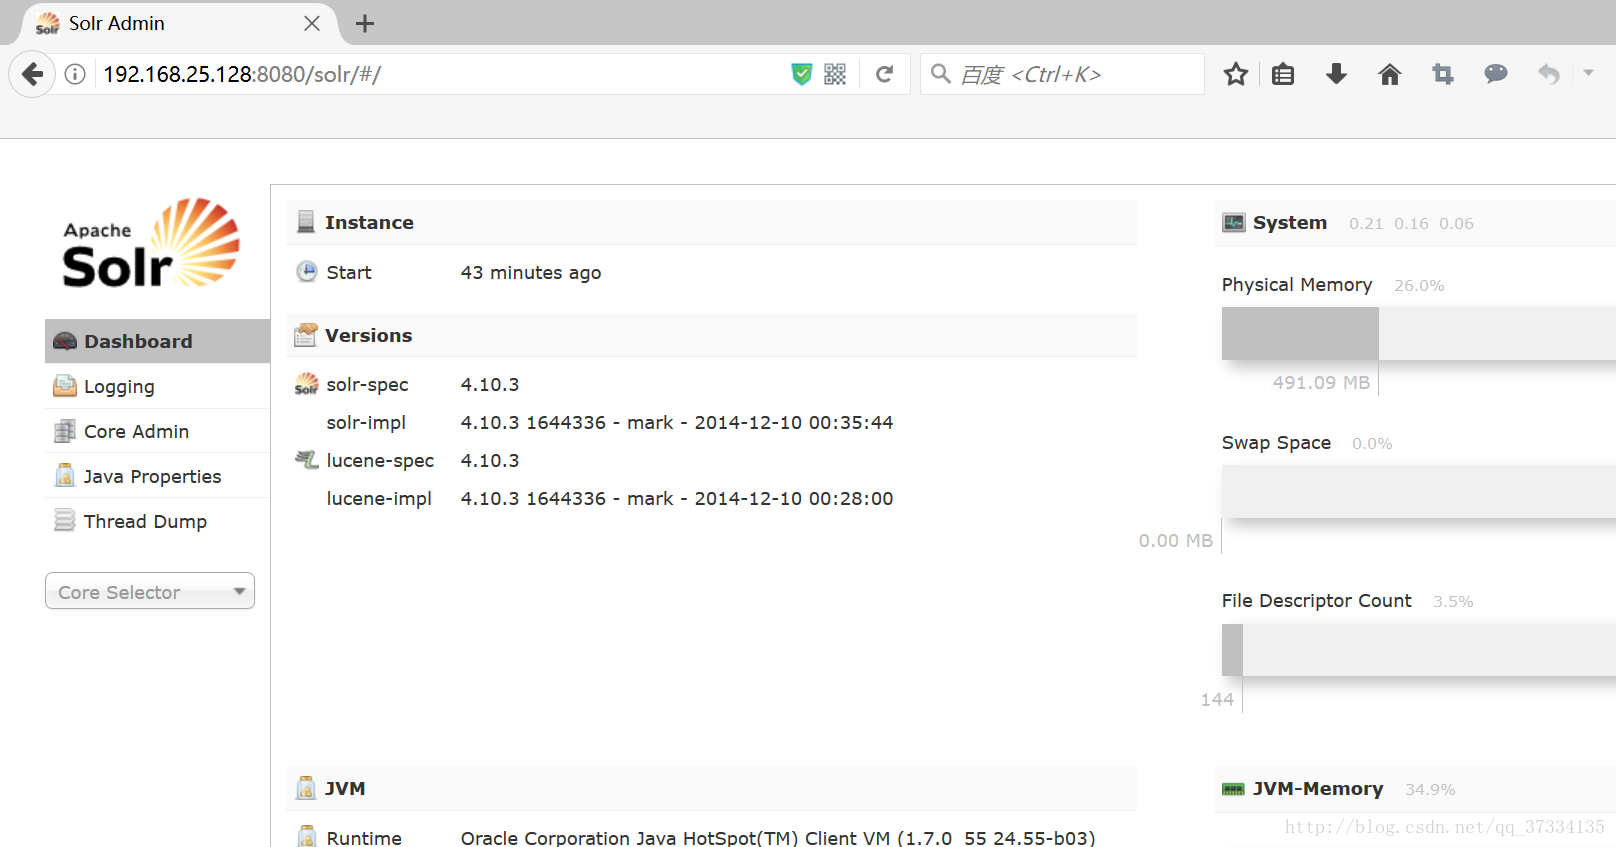
Task: Click the green security shield icon
Action: 801,74
